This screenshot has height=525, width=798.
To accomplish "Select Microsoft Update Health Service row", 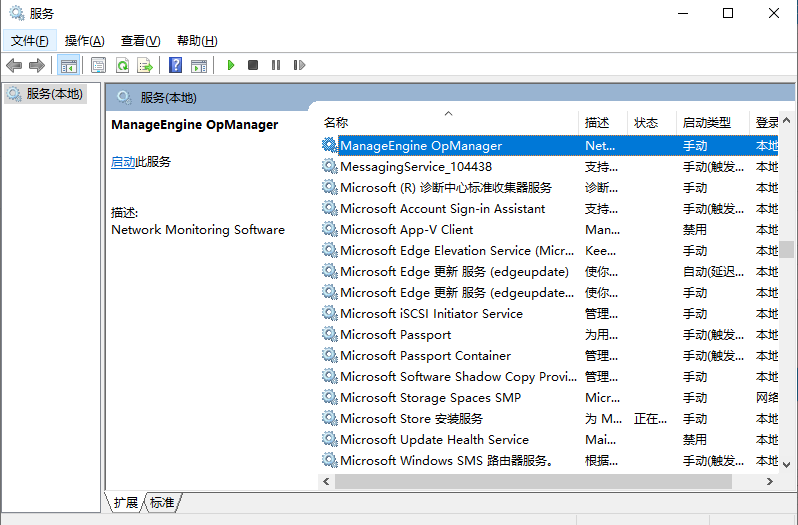I will tap(550, 439).
